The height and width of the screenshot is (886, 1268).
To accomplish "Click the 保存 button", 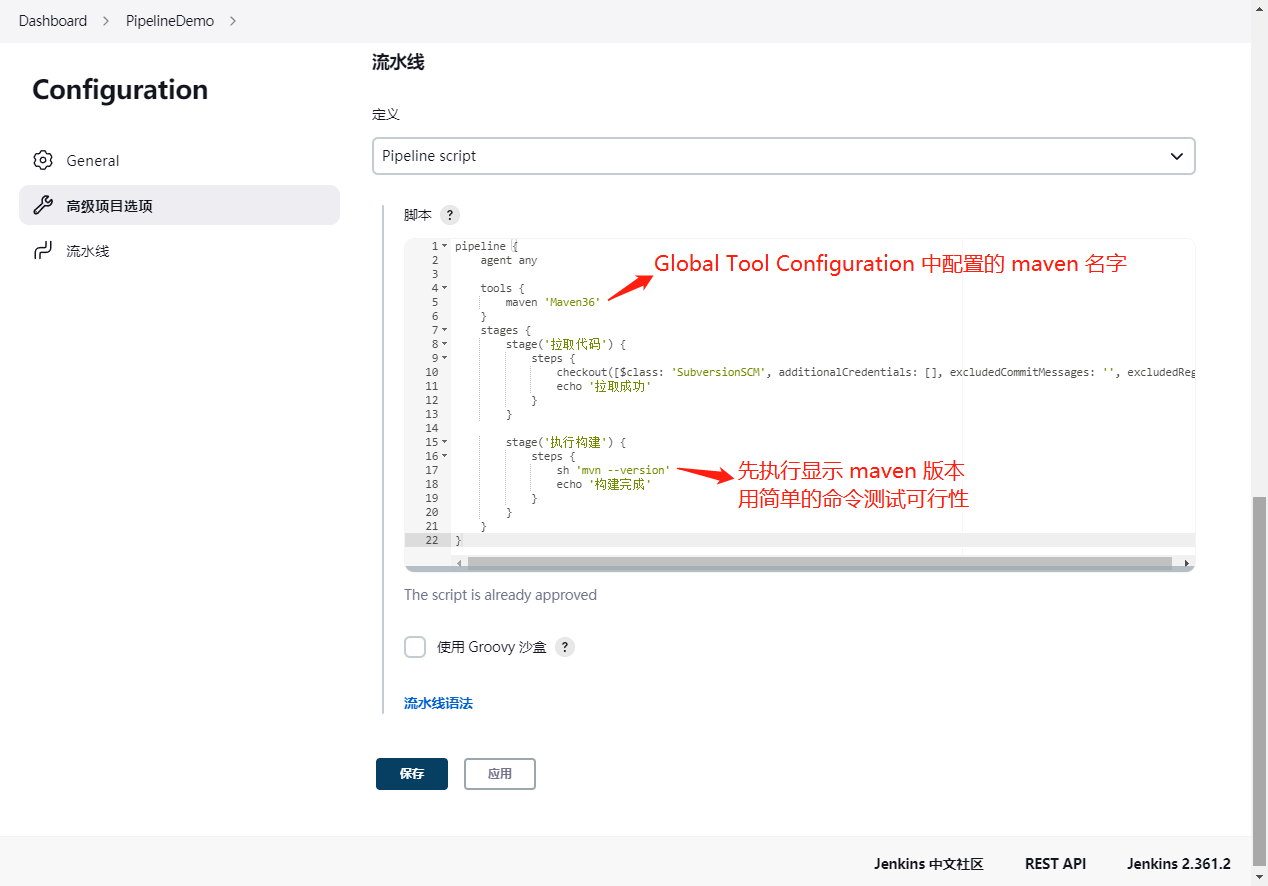I will pyautogui.click(x=411, y=773).
